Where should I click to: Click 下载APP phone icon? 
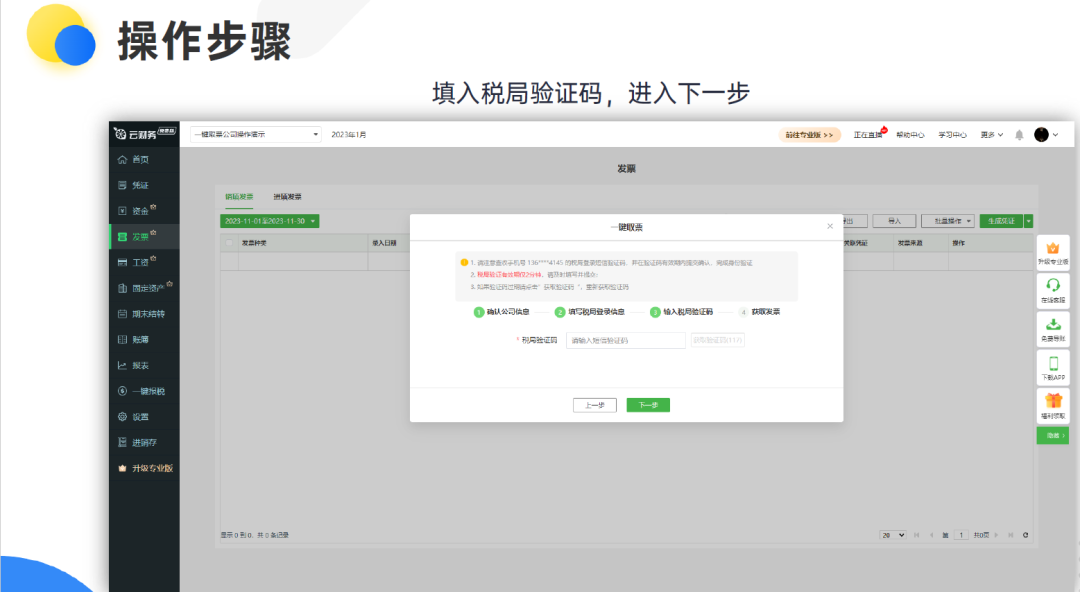[x=1053, y=368]
